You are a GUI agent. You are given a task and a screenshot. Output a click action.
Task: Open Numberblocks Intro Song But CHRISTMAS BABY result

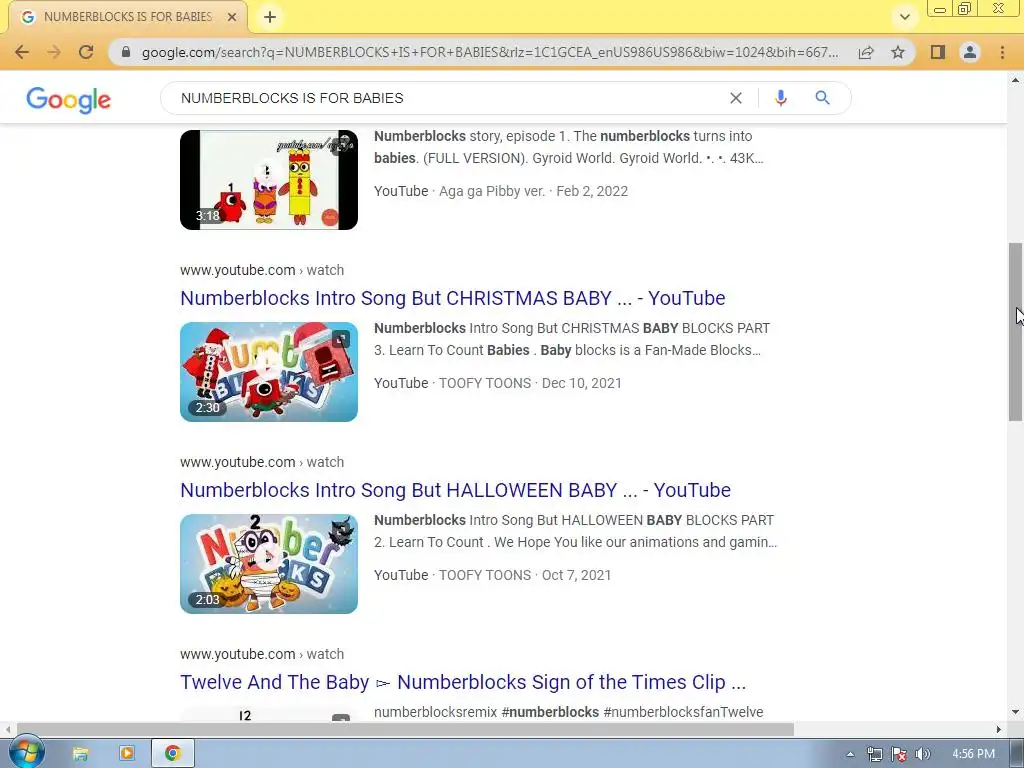point(453,298)
